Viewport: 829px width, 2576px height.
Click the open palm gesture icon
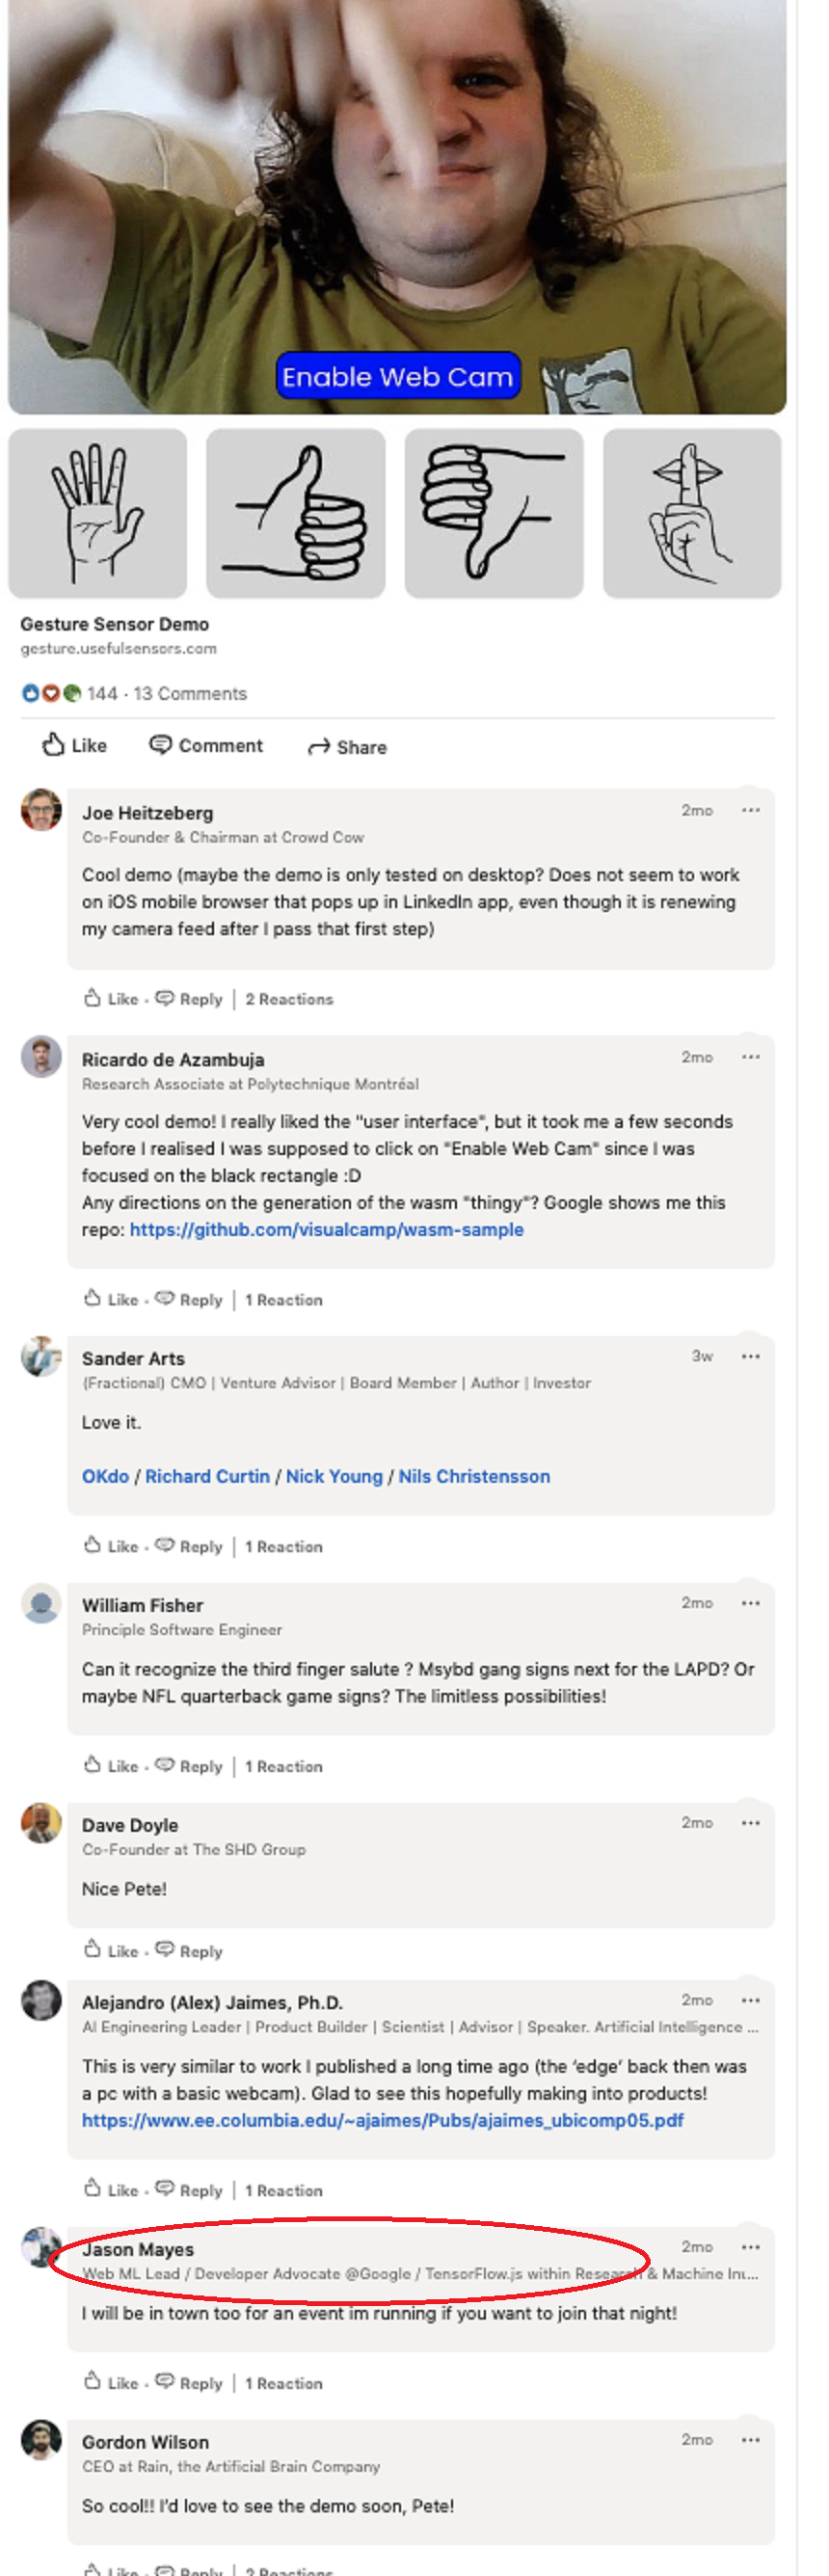click(97, 513)
